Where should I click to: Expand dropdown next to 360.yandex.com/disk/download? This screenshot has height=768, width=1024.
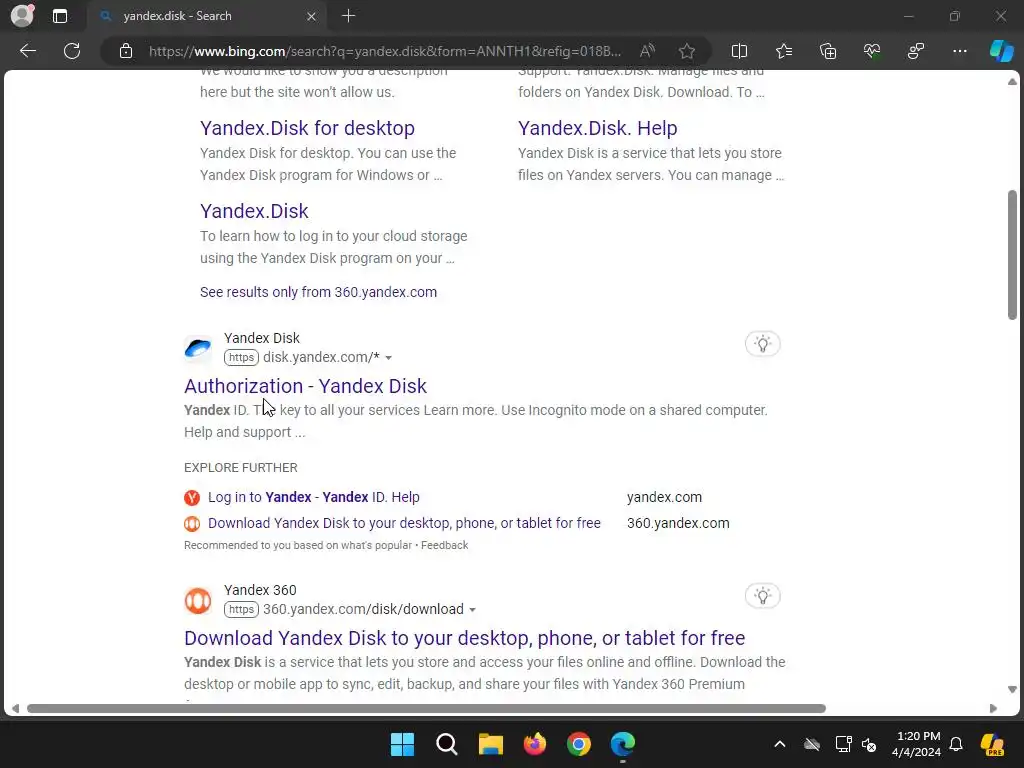click(x=472, y=610)
